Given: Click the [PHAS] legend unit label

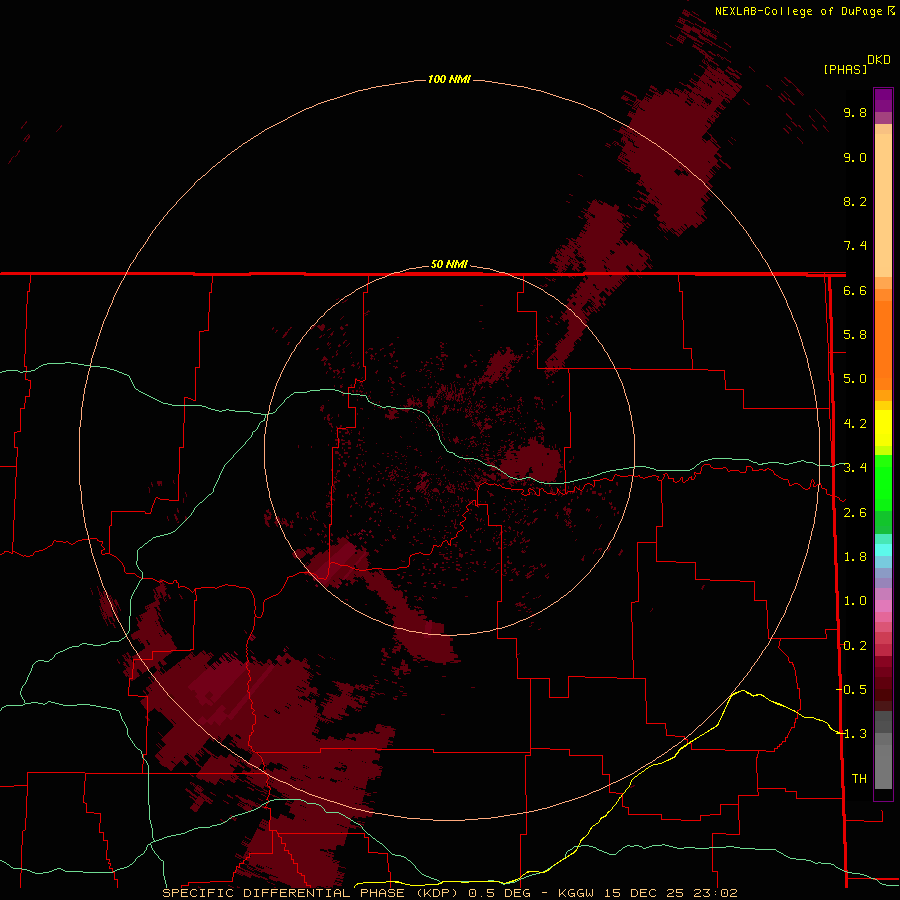Looking at the screenshot, I should [x=845, y=70].
